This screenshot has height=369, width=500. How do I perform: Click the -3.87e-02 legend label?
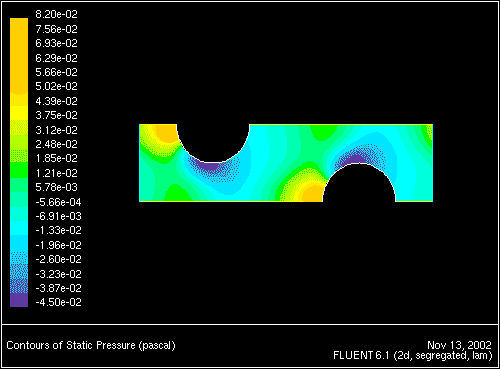[58, 288]
